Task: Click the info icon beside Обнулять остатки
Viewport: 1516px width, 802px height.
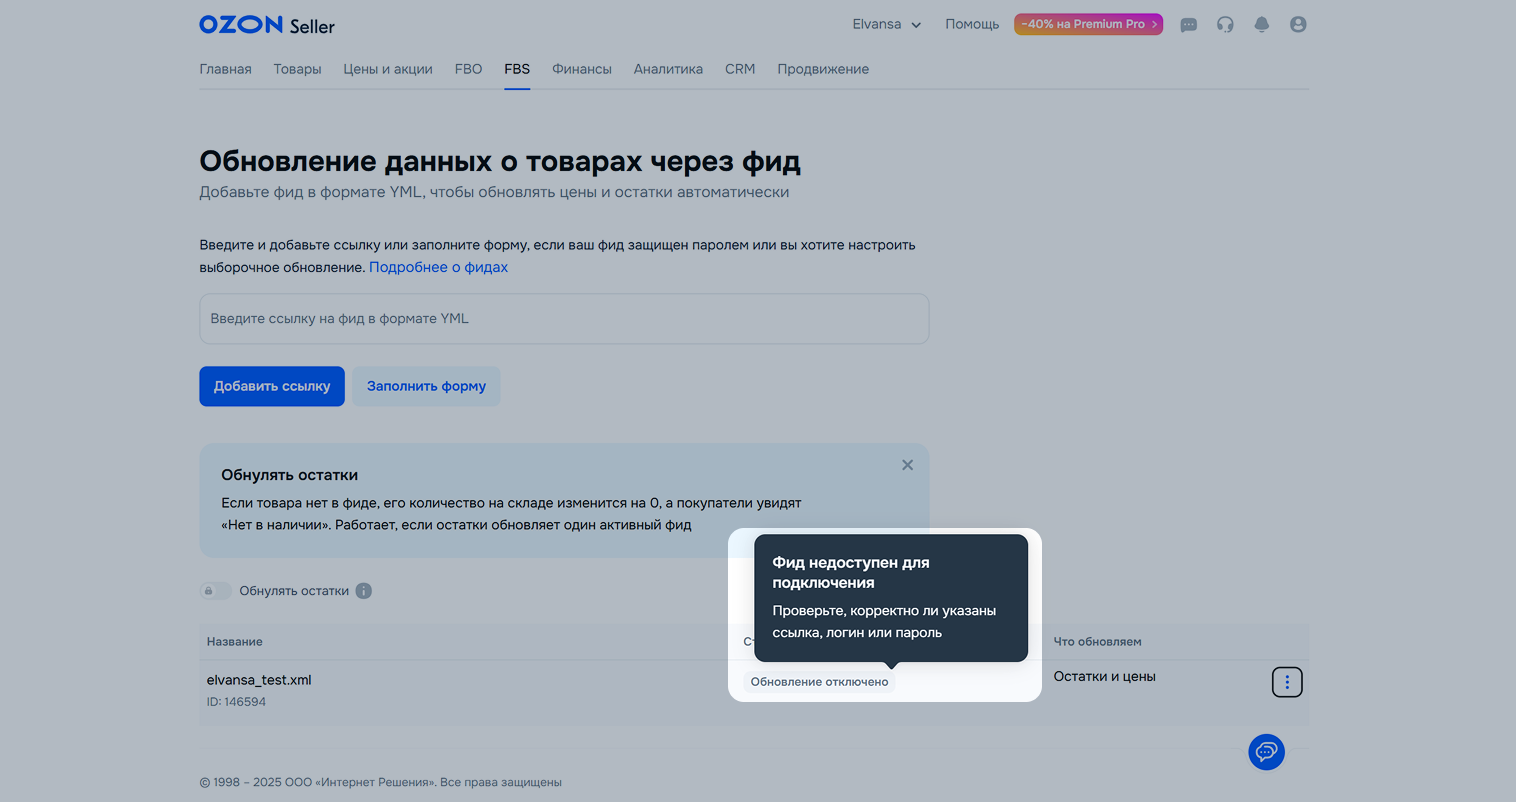Action: (x=364, y=591)
